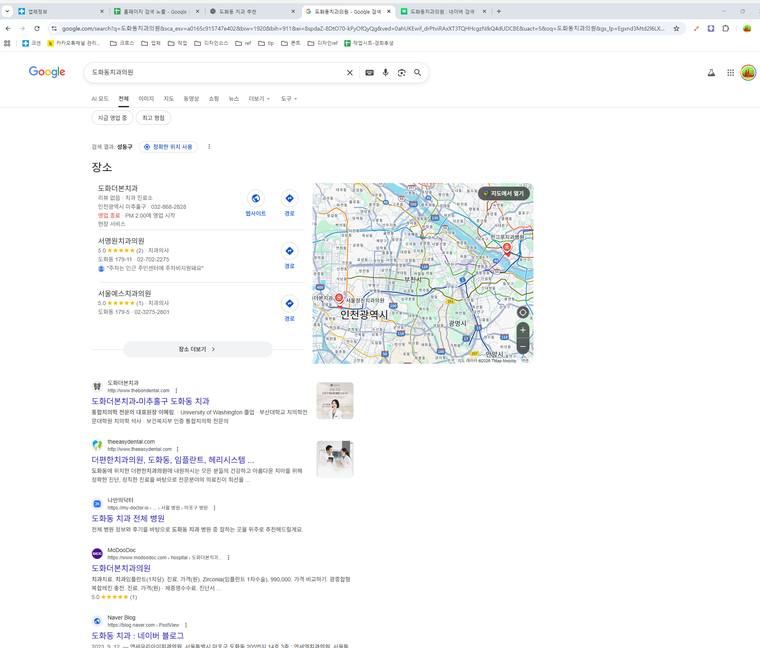This screenshot has width=760, height=648.
Task: Open result 도화더본치과-미추홀구 도화동 치과
Action: point(150,401)
